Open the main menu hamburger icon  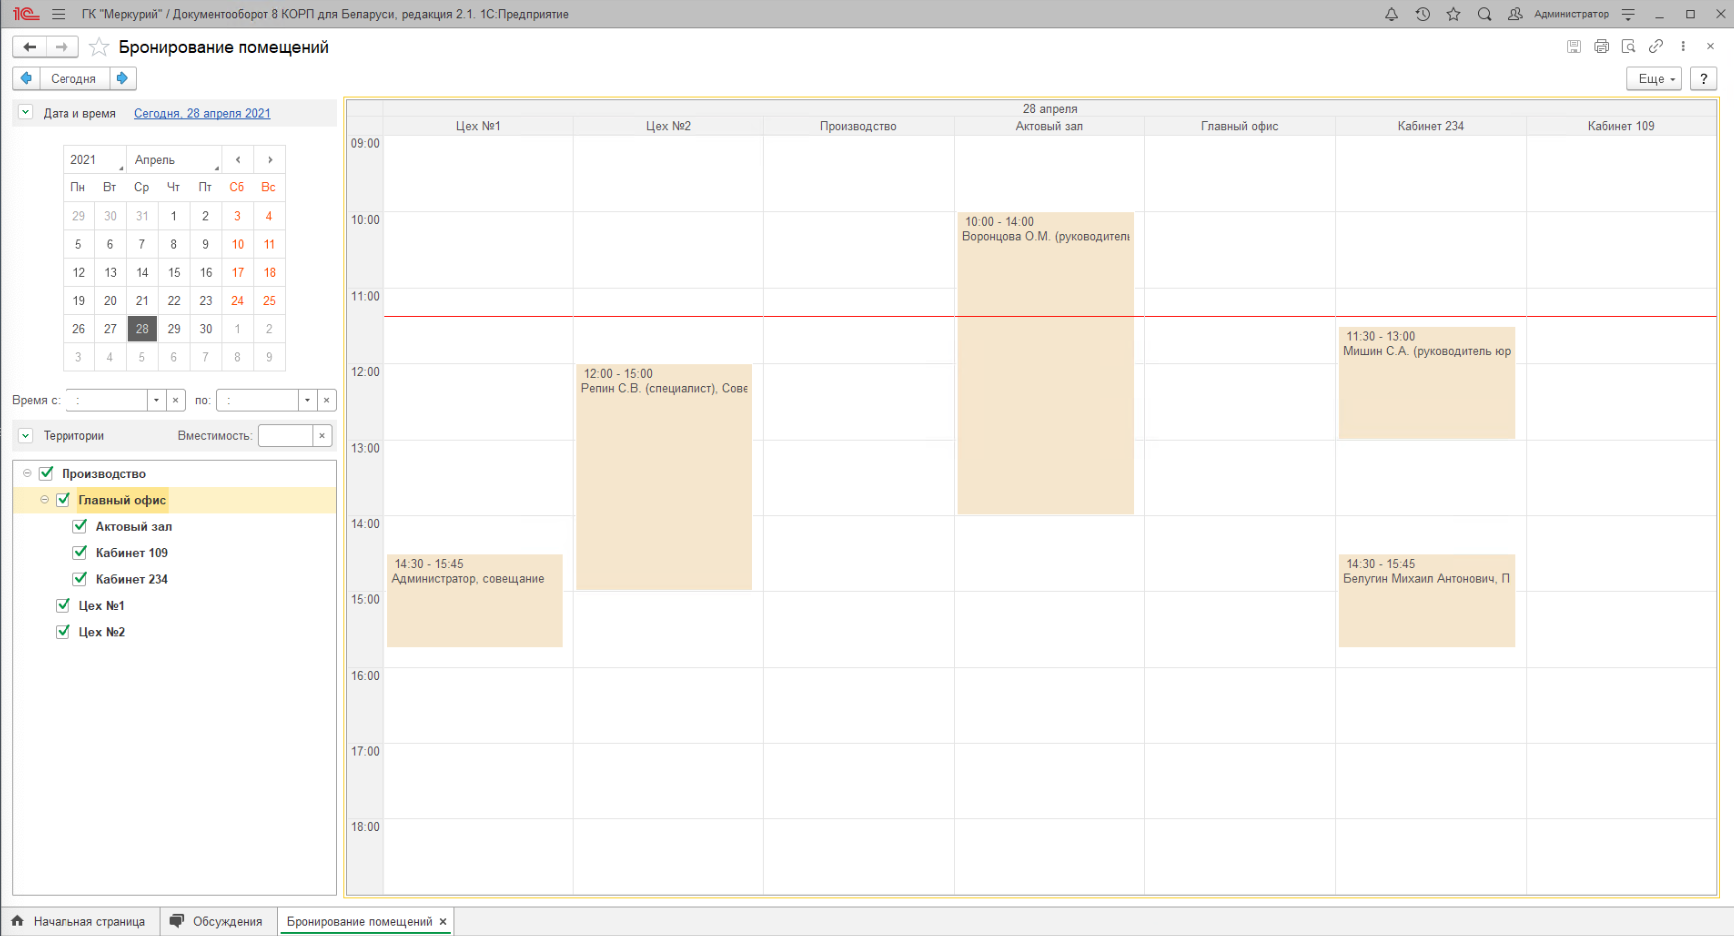tap(59, 14)
